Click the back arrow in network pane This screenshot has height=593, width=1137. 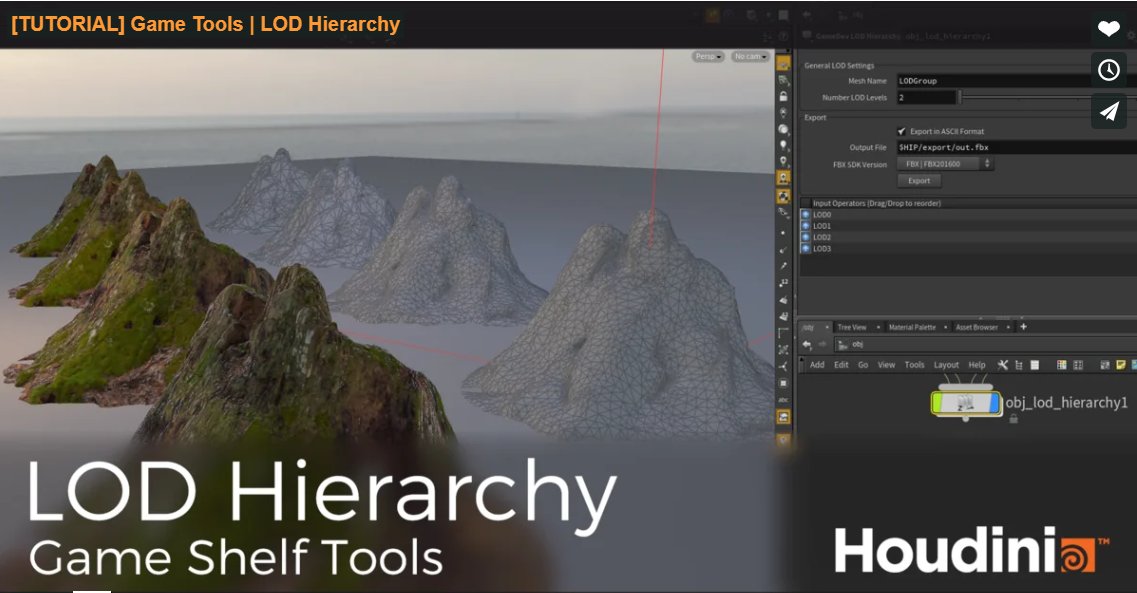point(807,344)
